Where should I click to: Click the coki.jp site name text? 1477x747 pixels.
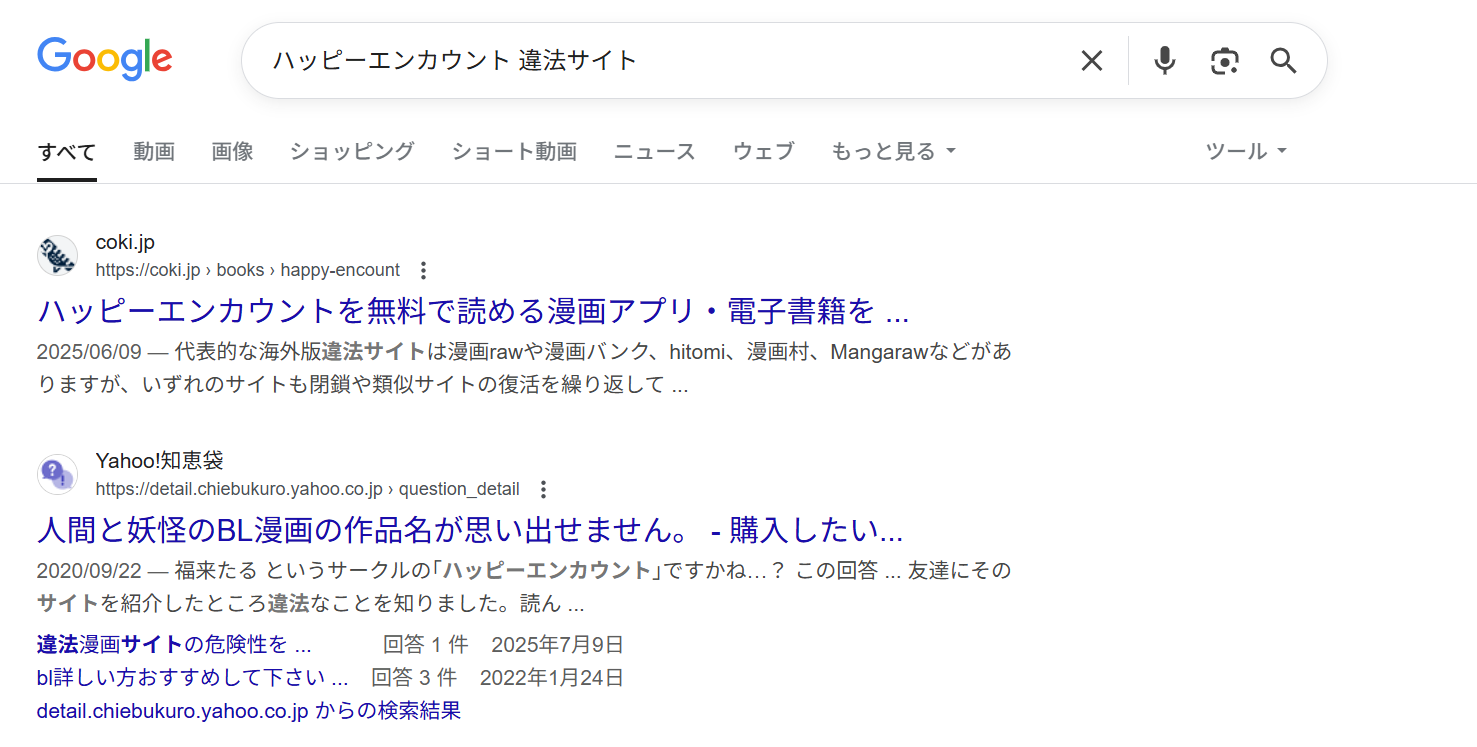pyautogui.click(x=125, y=242)
